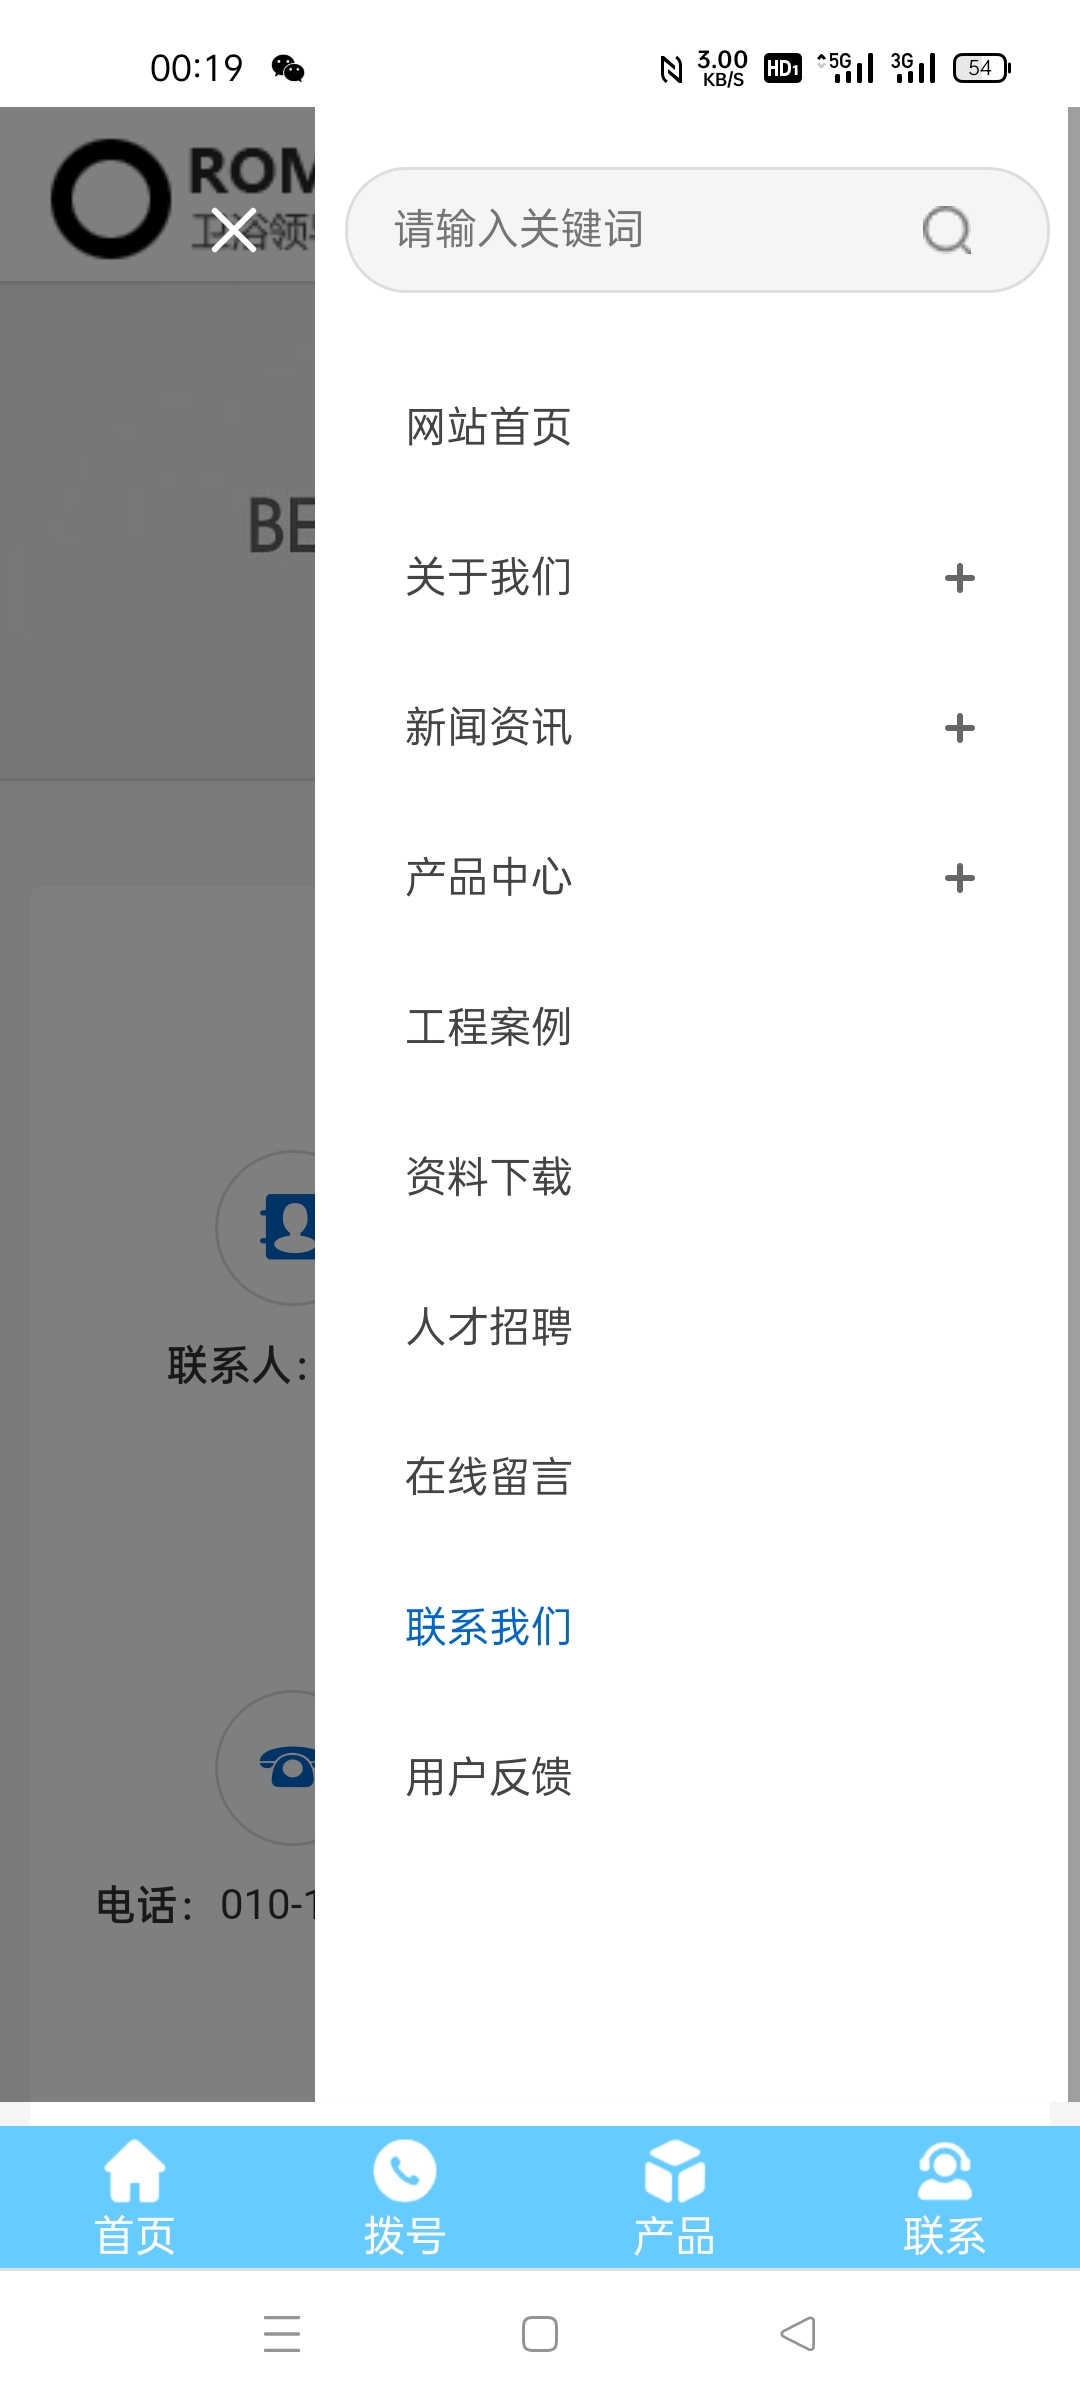
Task: Open the 用户反馈 menu item
Action: [x=489, y=1778]
